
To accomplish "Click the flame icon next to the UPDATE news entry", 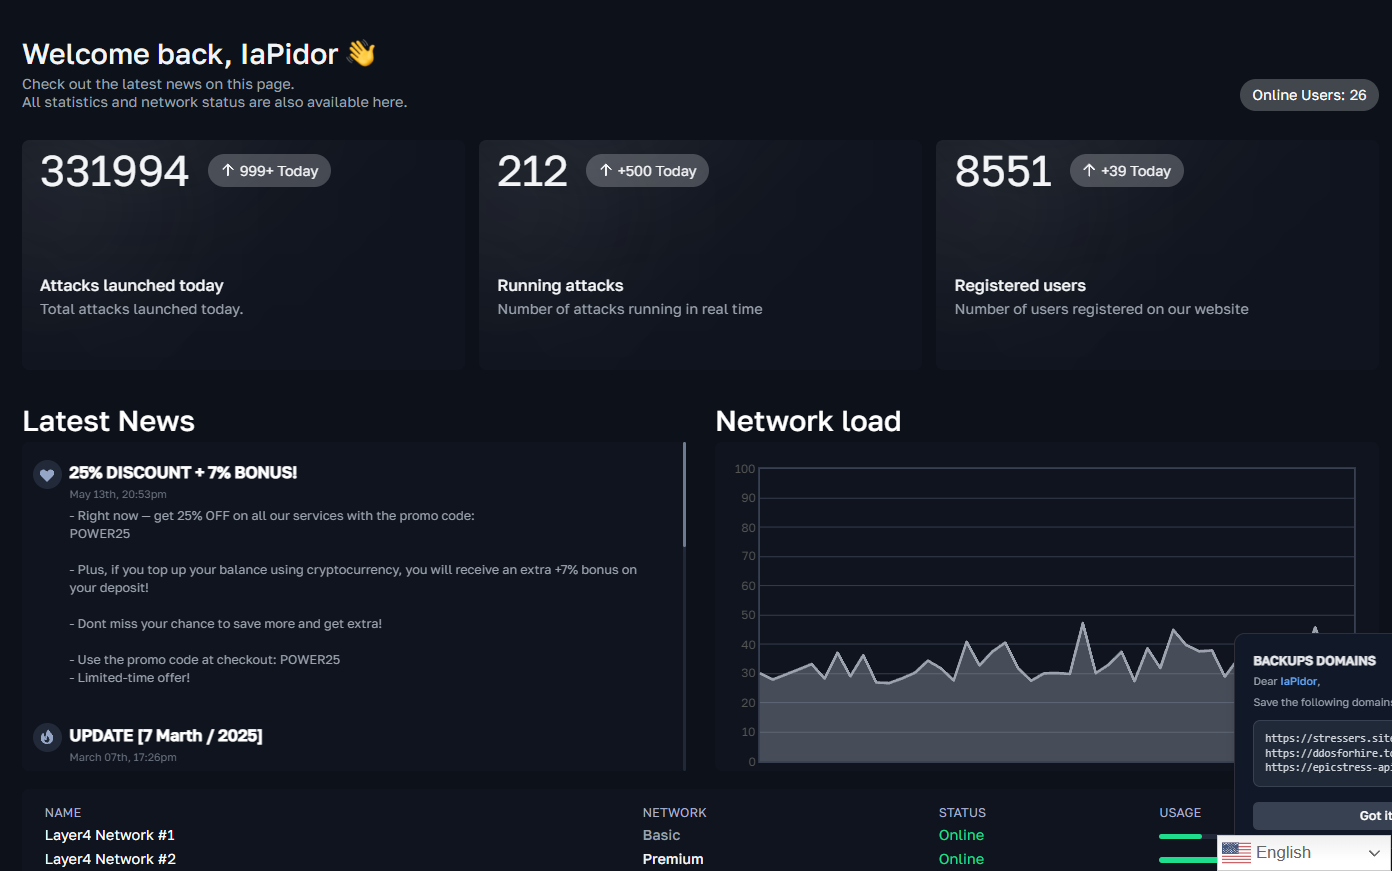I will point(47,737).
